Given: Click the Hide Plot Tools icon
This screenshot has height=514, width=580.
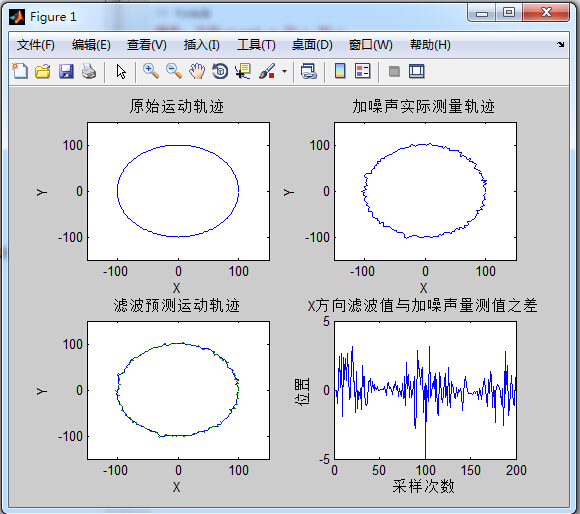Looking at the screenshot, I should point(394,71).
